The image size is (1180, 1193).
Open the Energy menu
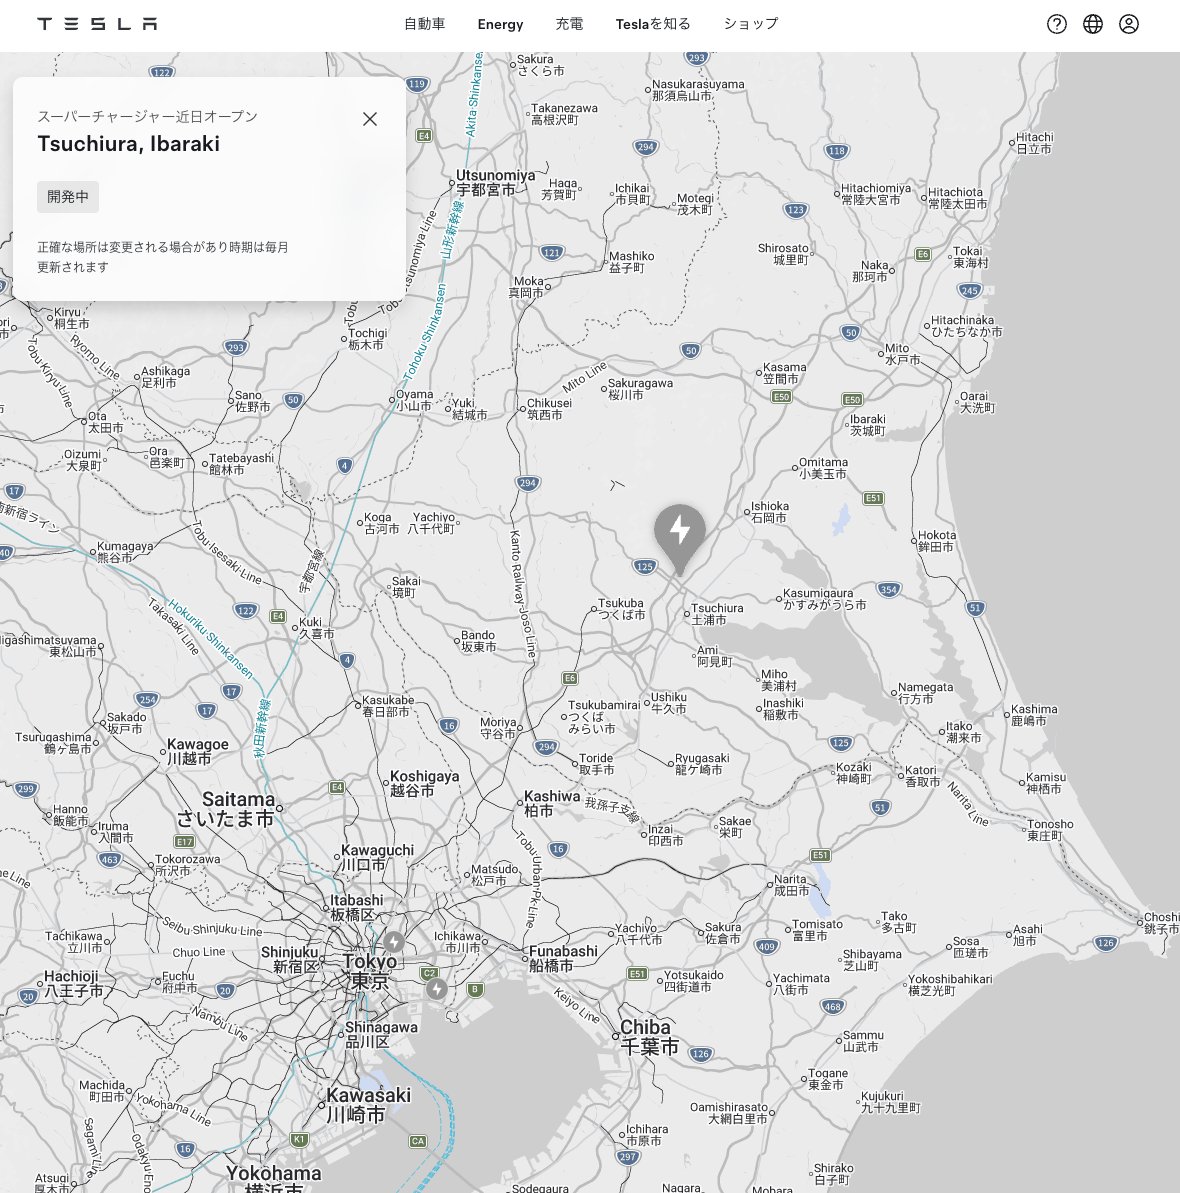tap(501, 24)
